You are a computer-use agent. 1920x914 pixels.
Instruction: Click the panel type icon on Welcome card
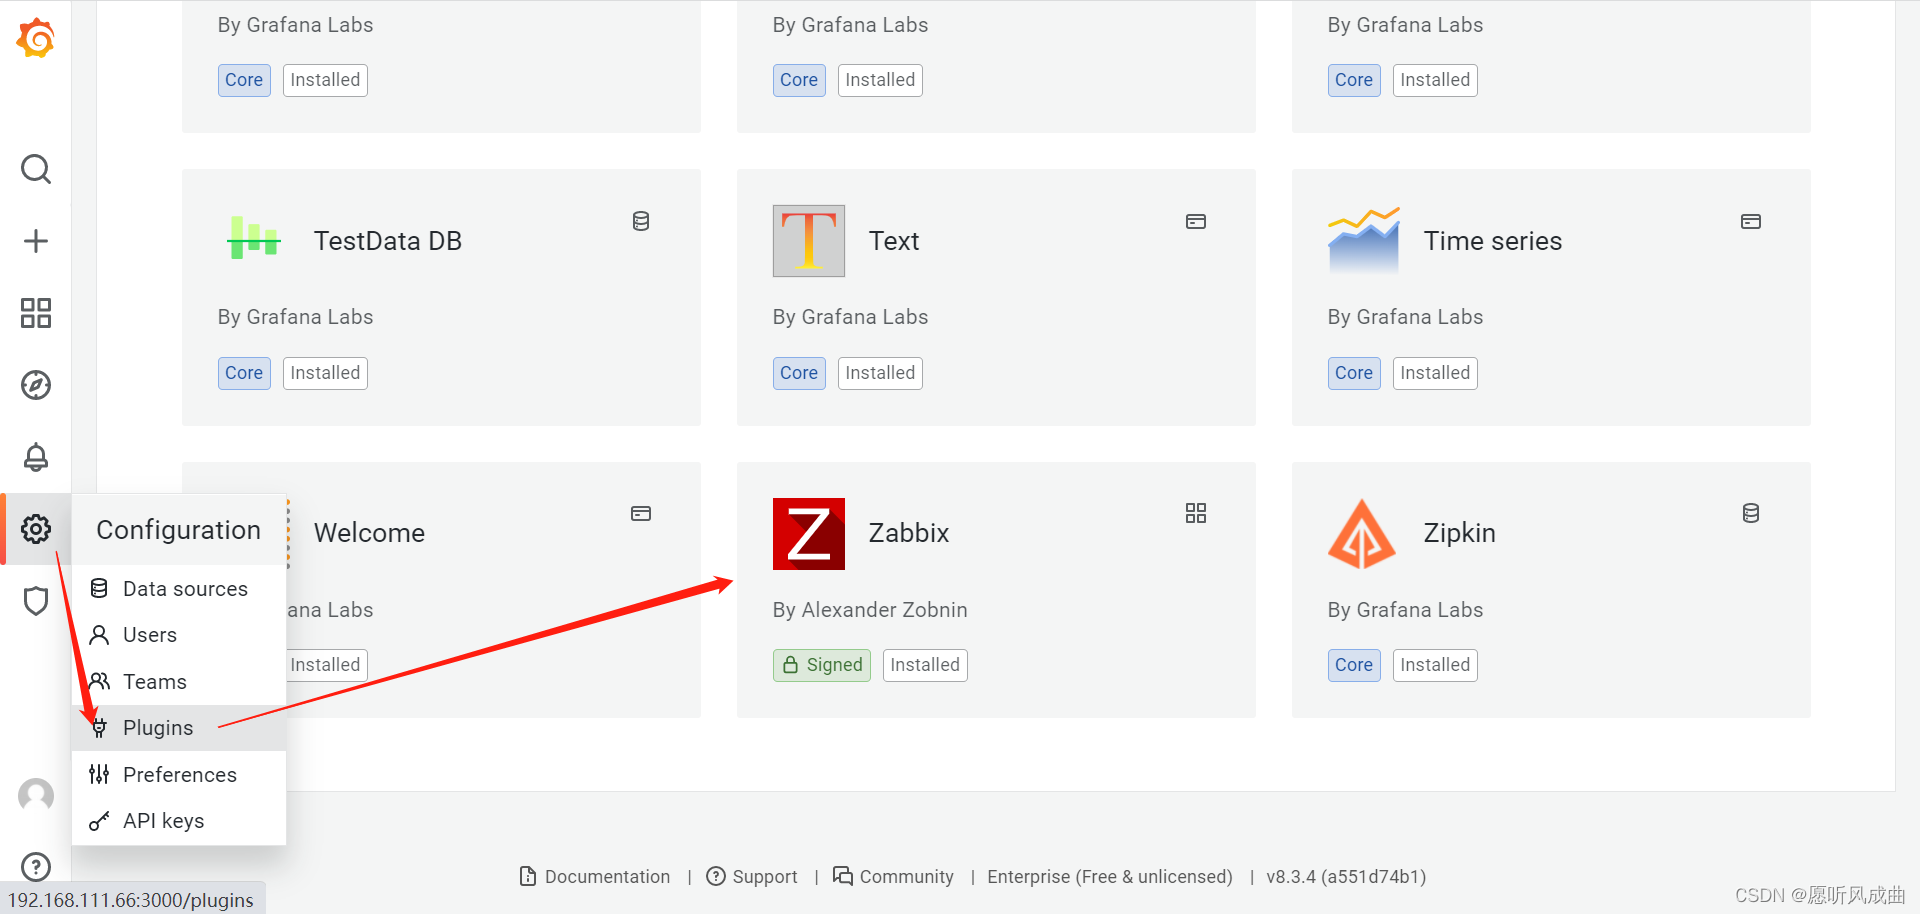(x=641, y=513)
